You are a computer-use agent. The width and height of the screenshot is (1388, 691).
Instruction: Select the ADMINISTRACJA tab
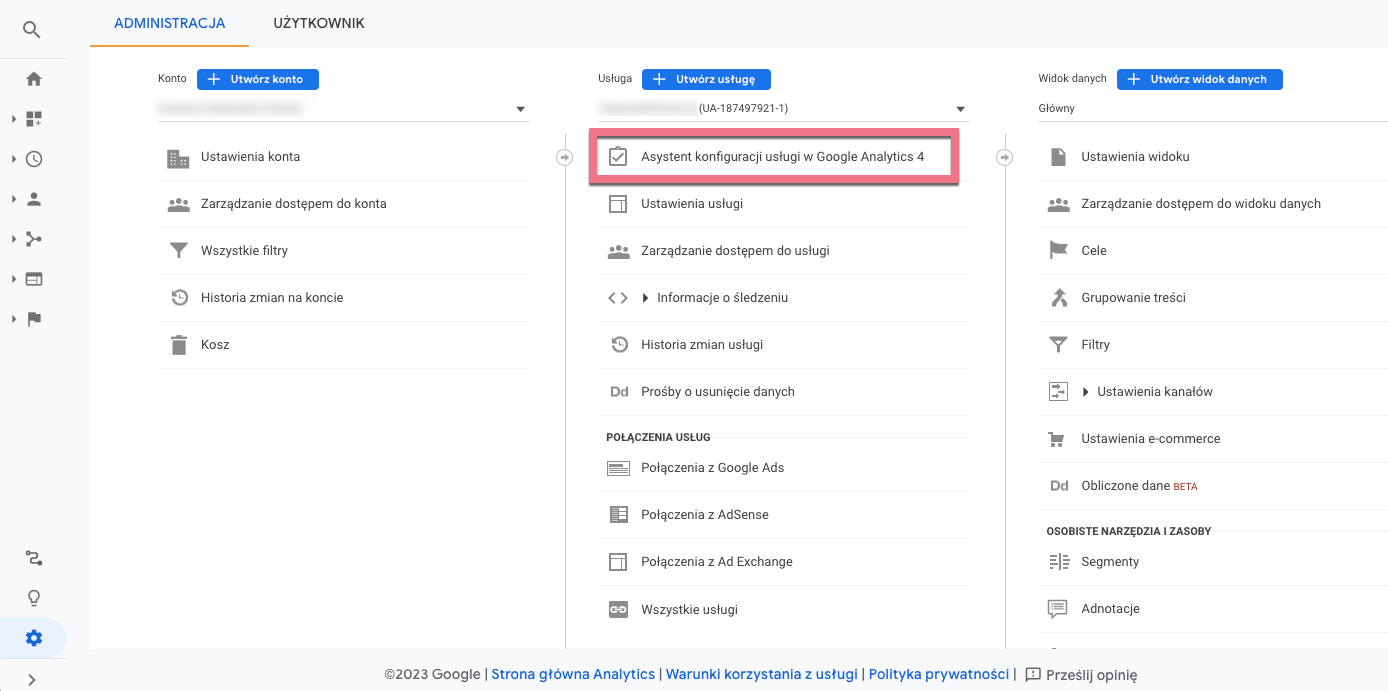coord(169,23)
